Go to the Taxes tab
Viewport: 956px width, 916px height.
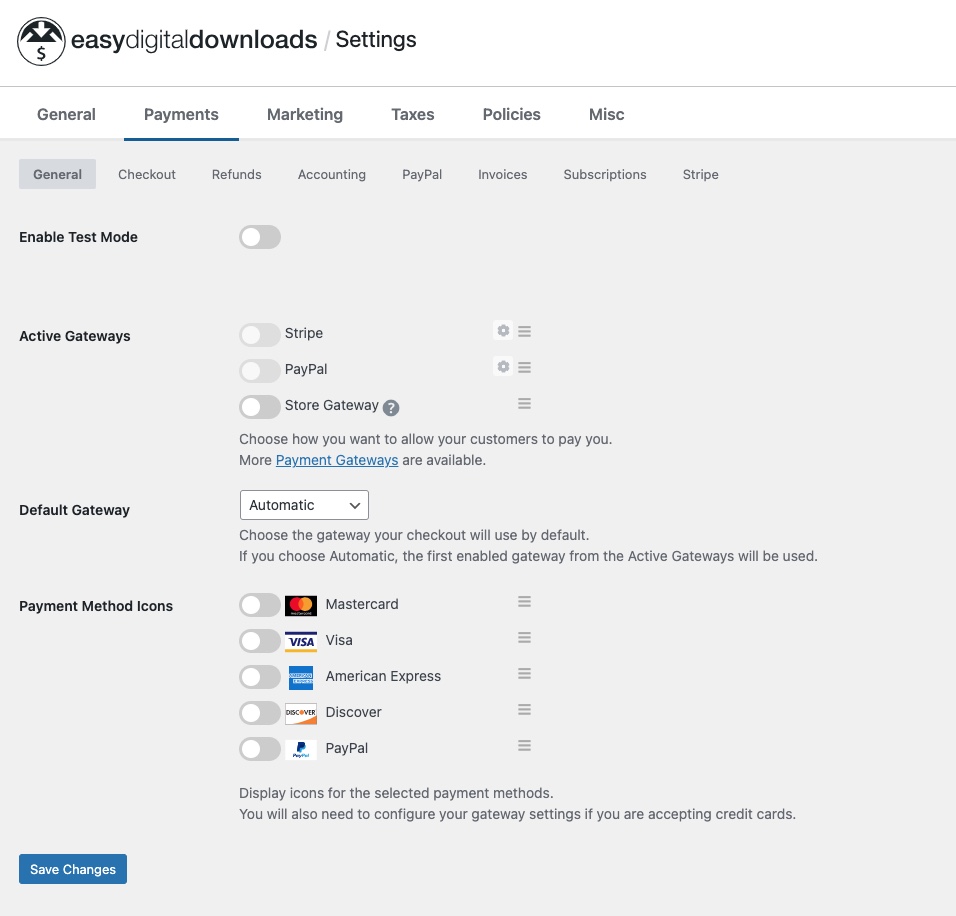click(x=413, y=114)
